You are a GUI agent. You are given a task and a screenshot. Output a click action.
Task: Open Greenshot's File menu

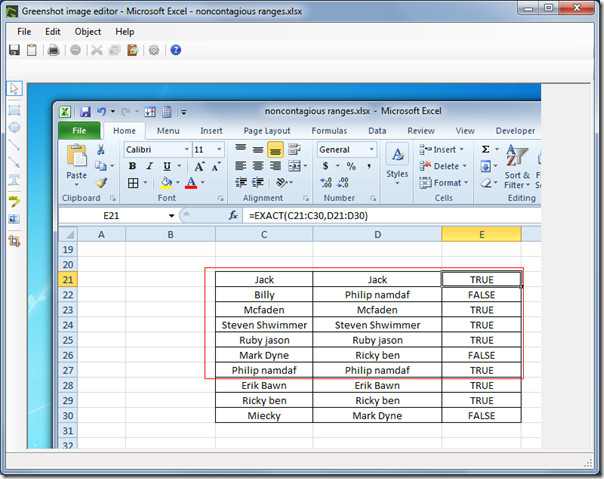coord(24,32)
